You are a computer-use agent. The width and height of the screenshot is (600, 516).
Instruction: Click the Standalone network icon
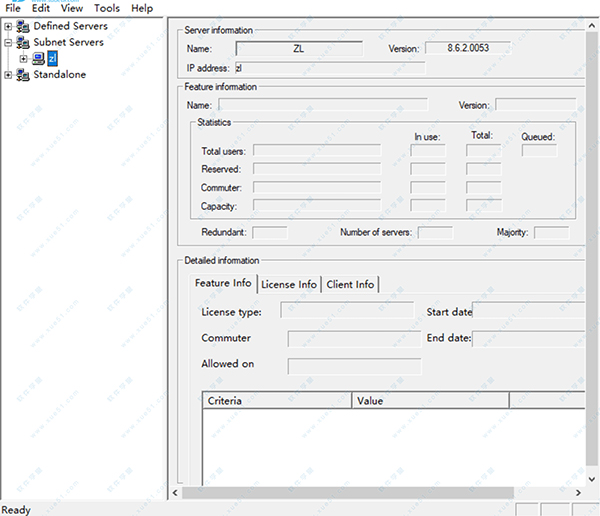point(23,75)
